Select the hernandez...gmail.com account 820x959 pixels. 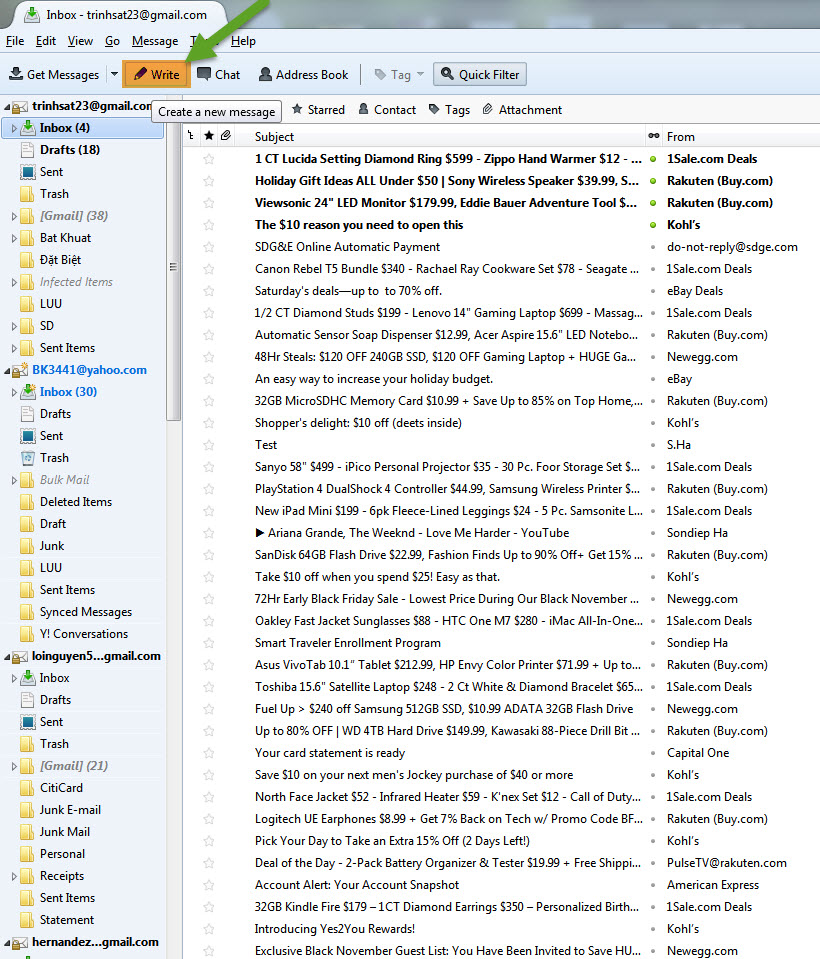[x=95, y=942]
